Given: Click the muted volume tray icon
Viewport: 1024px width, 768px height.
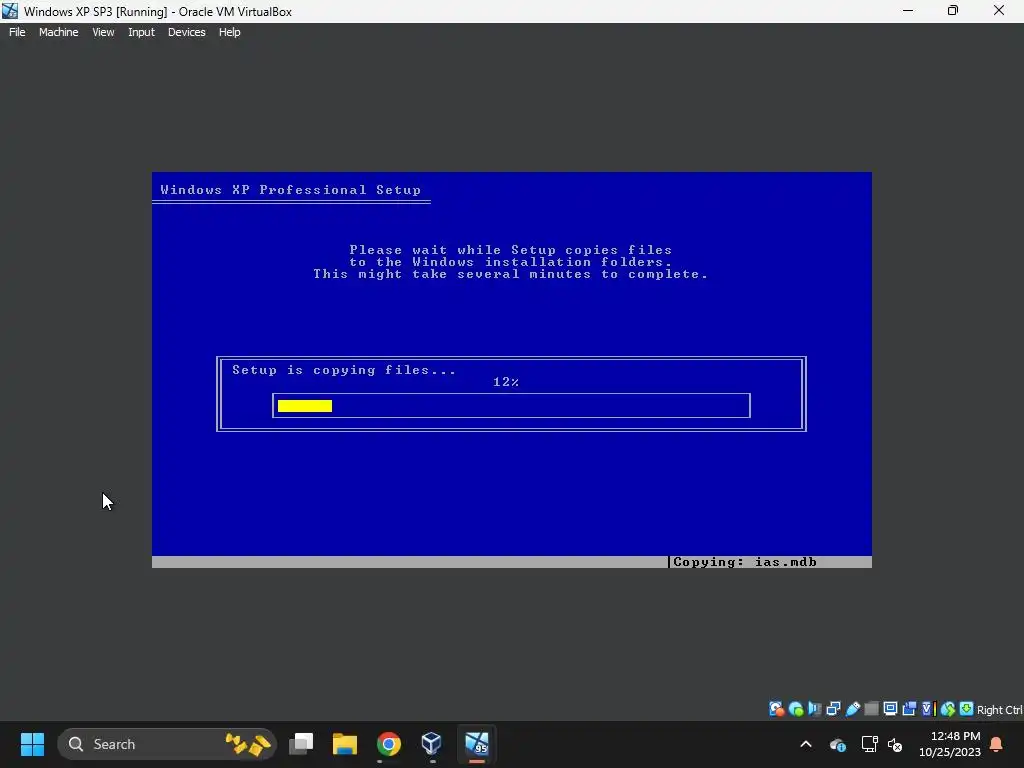Looking at the screenshot, I should [895, 744].
